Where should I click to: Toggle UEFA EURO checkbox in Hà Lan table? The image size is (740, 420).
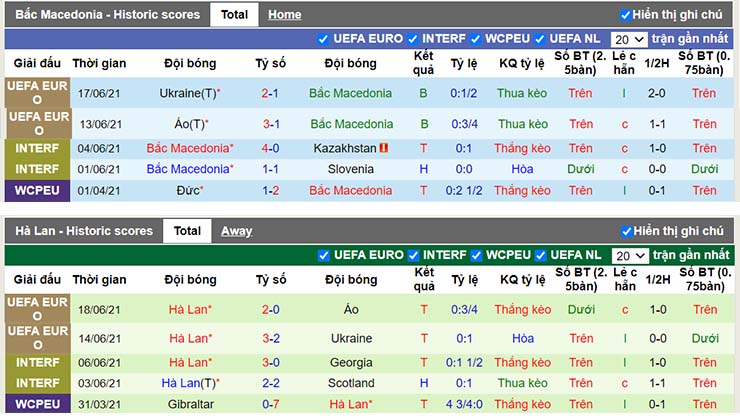tap(324, 256)
